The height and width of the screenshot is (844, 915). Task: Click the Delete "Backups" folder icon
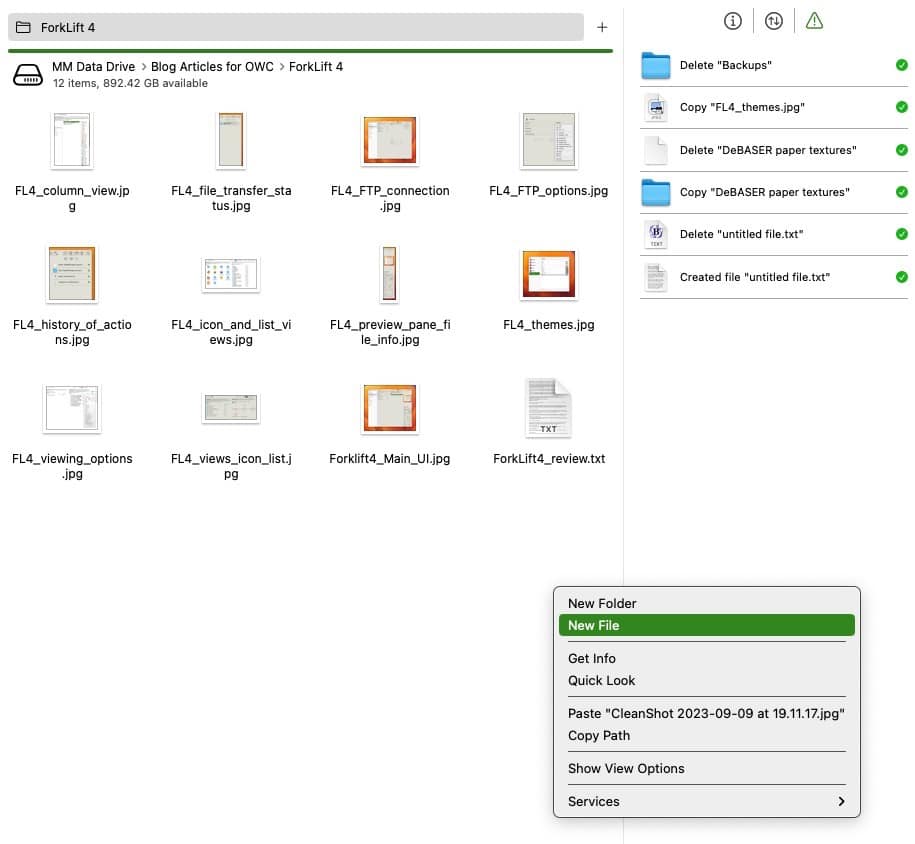click(655, 65)
